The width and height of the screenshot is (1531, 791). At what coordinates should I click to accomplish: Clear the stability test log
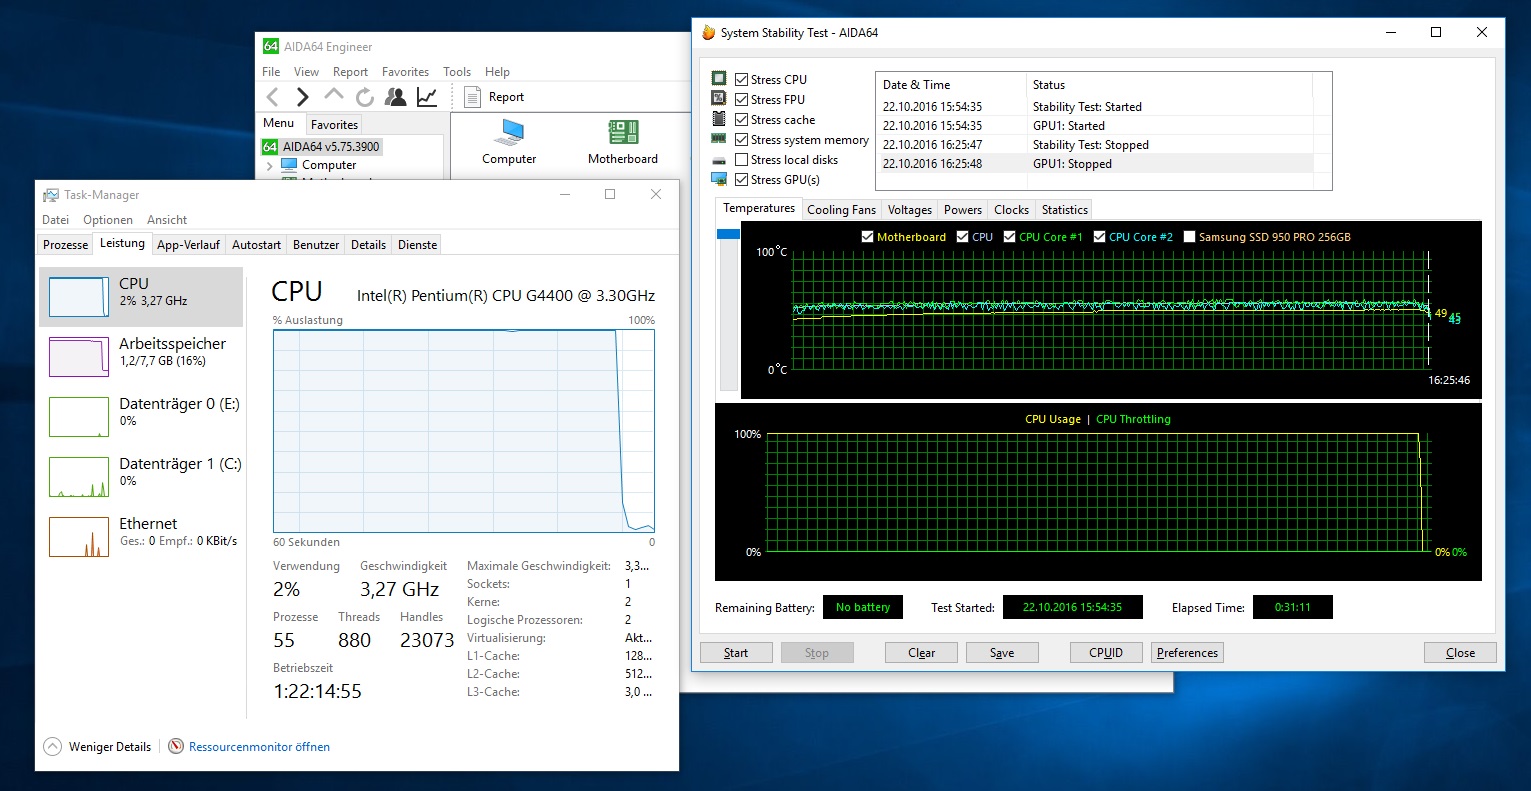[921, 653]
